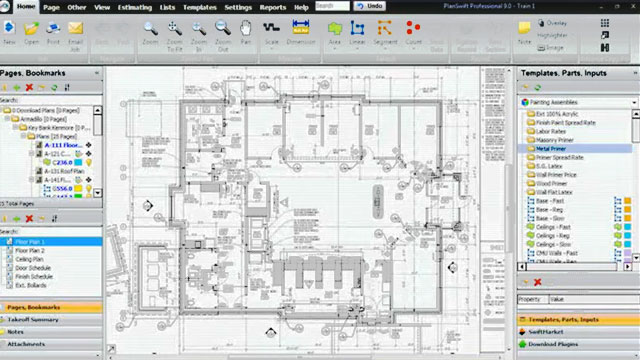Select the Metal Primer folder
The height and width of the screenshot is (360, 640).
(x=551, y=149)
